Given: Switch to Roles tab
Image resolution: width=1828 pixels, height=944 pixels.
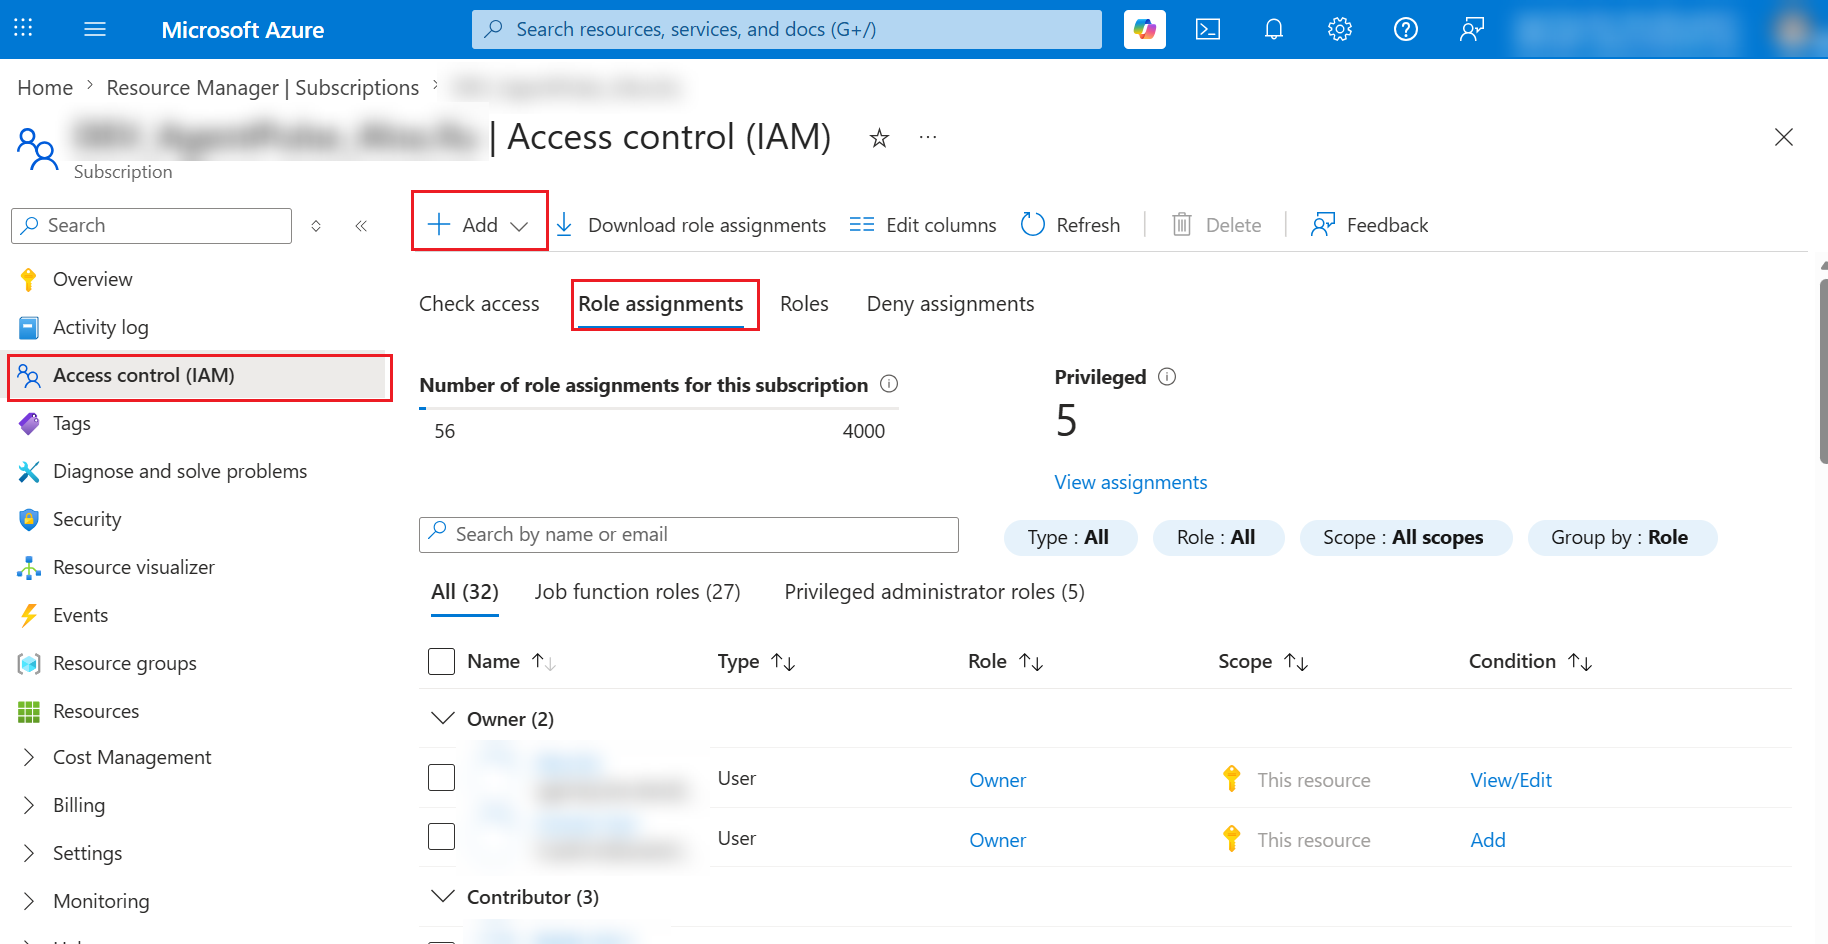Looking at the screenshot, I should (x=804, y=304).
